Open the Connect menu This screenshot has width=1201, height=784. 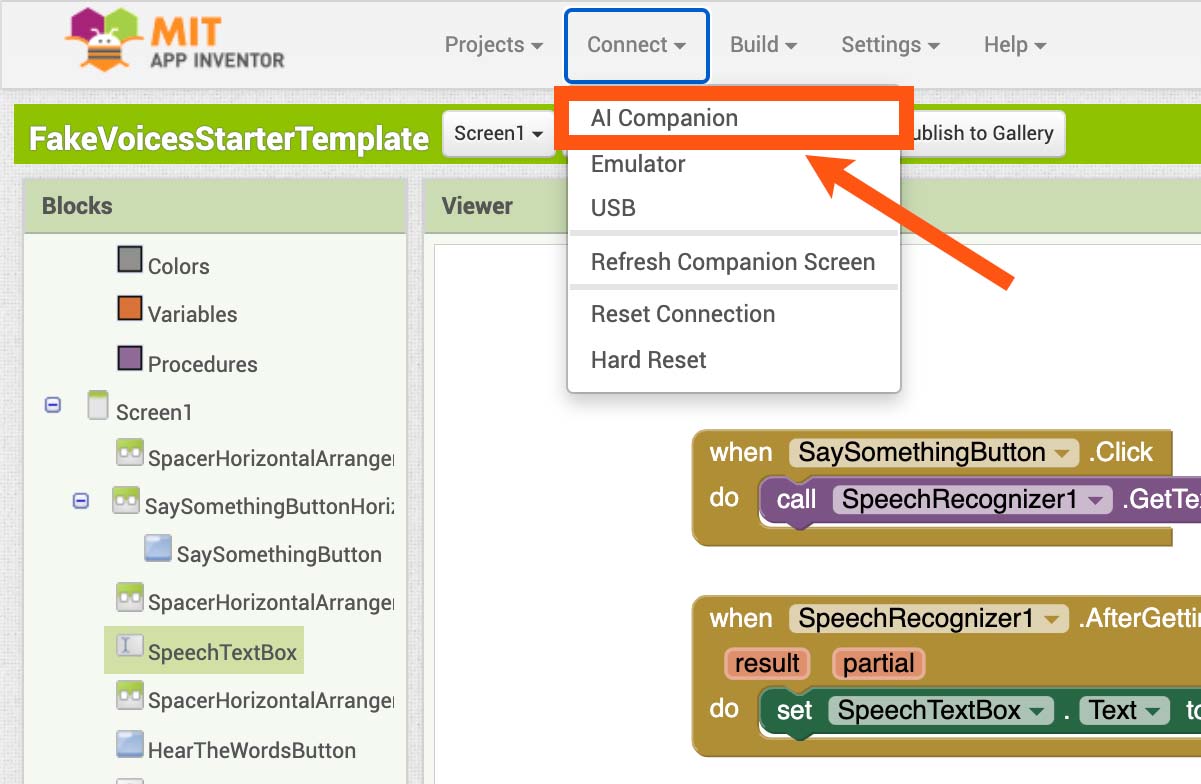[x=636, y=45]
